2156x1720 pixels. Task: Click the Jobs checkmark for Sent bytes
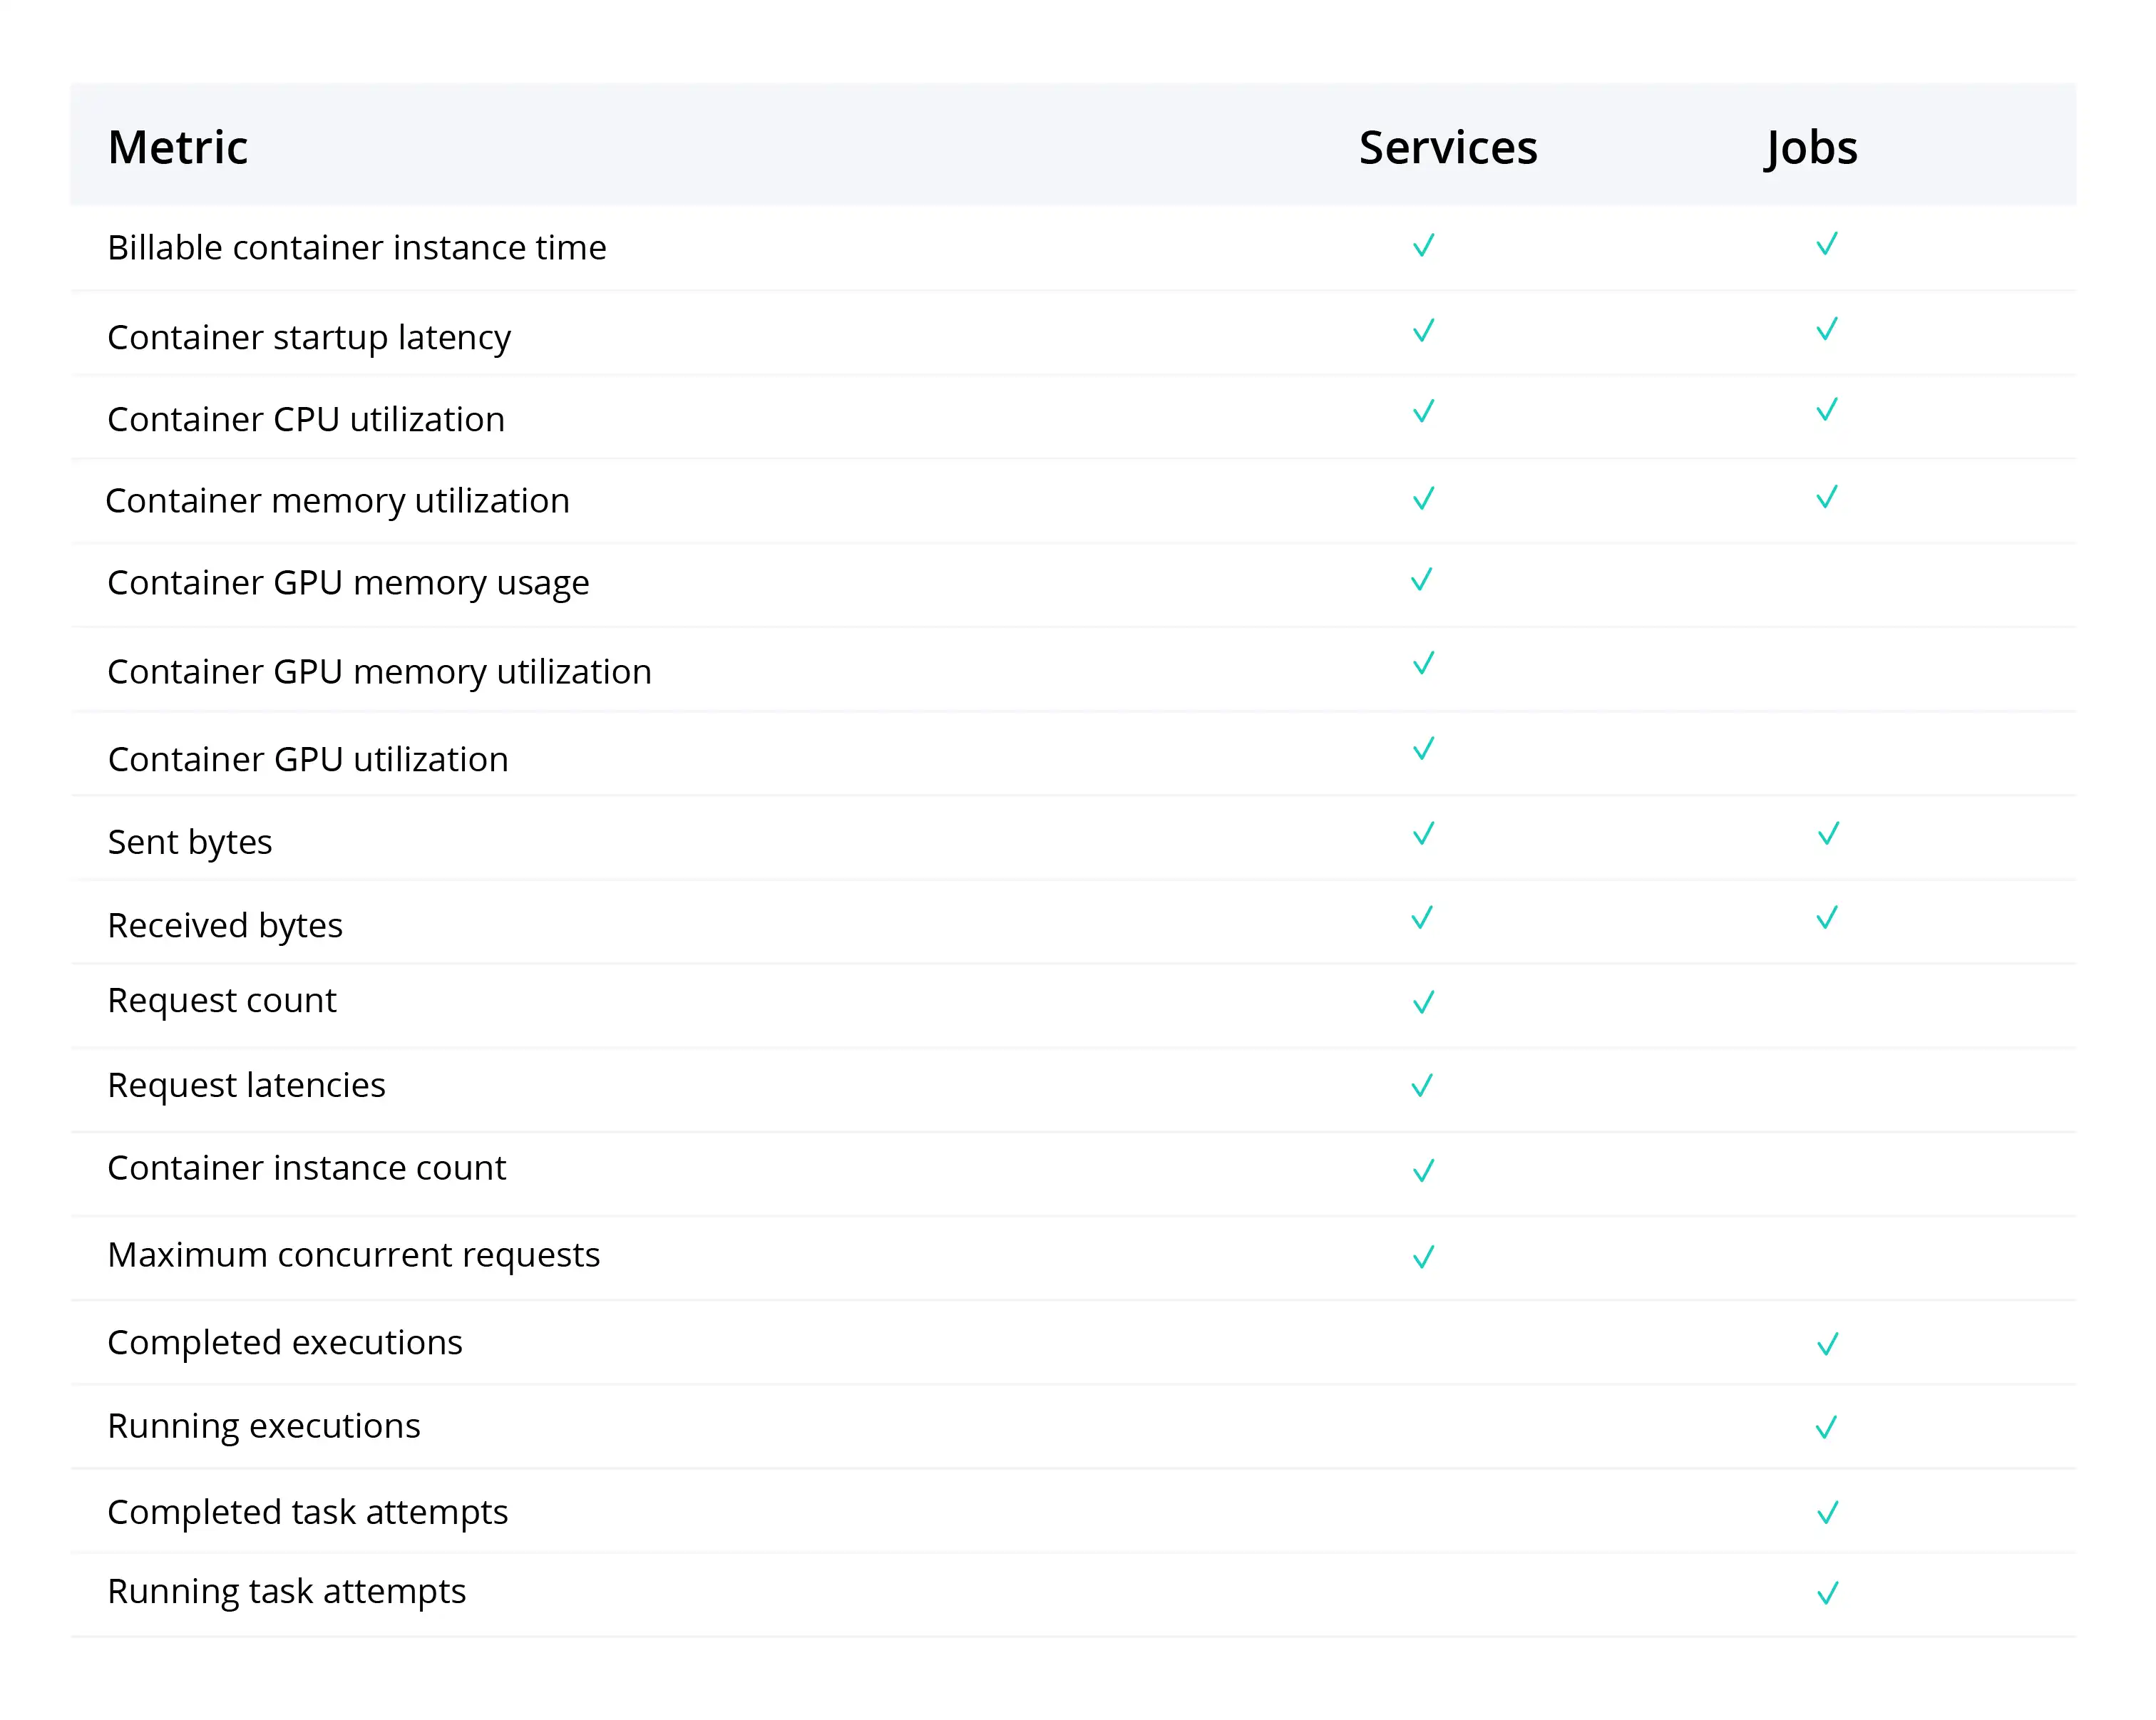click(x=1829, y=834)
